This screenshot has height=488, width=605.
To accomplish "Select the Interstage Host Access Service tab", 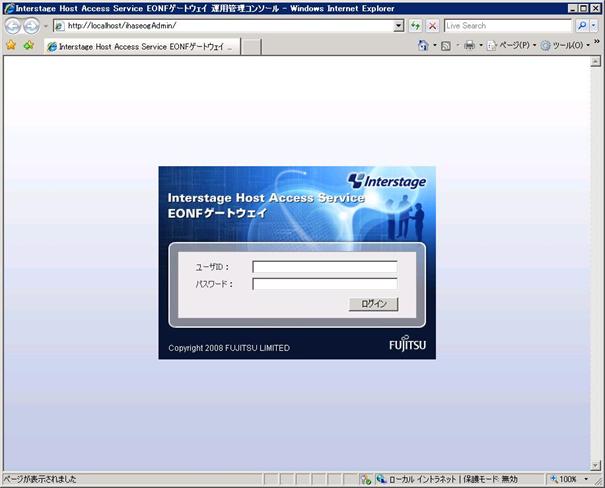I will click(142, 47).
